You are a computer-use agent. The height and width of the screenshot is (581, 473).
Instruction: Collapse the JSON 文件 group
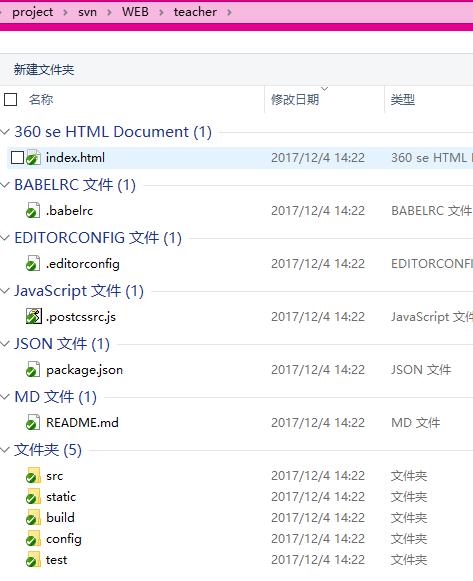(5, 344)
